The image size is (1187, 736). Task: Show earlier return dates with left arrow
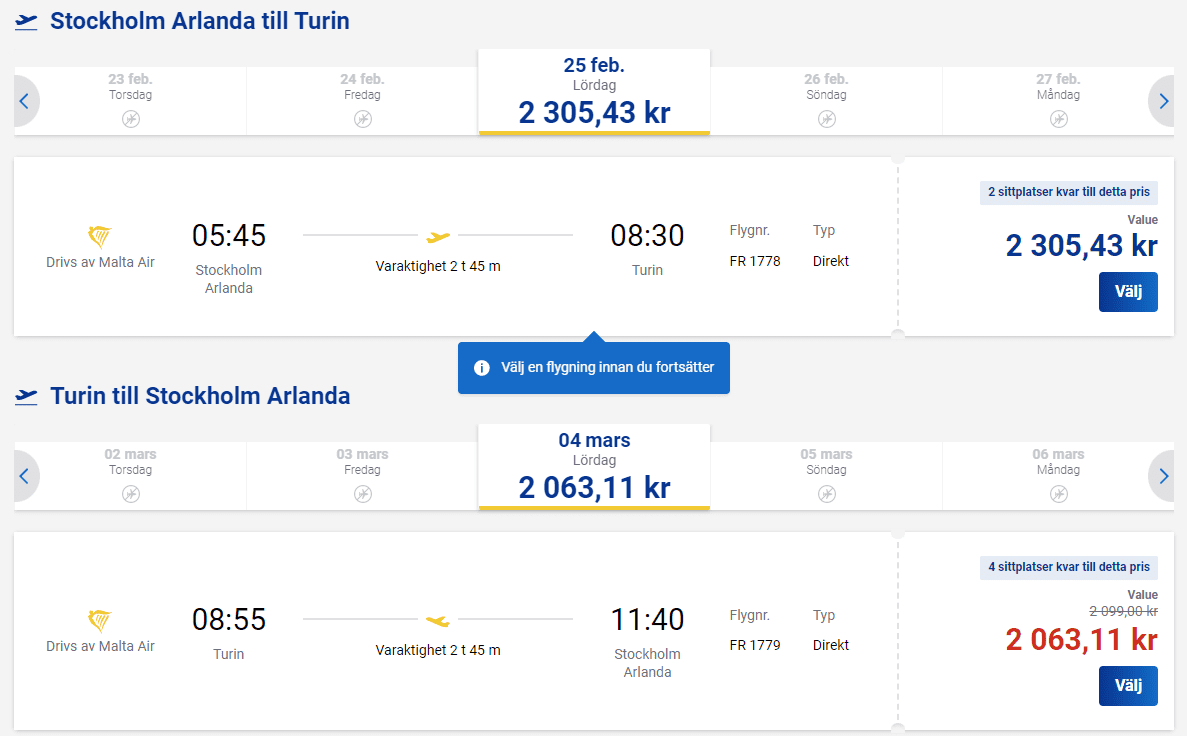pos(25,476)
